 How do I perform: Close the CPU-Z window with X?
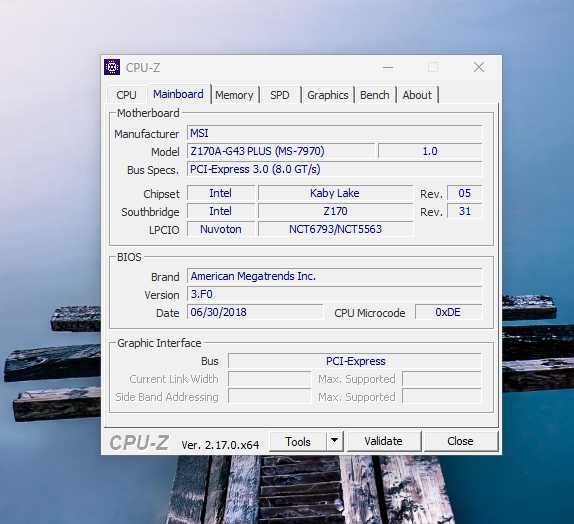coord(479,67)
